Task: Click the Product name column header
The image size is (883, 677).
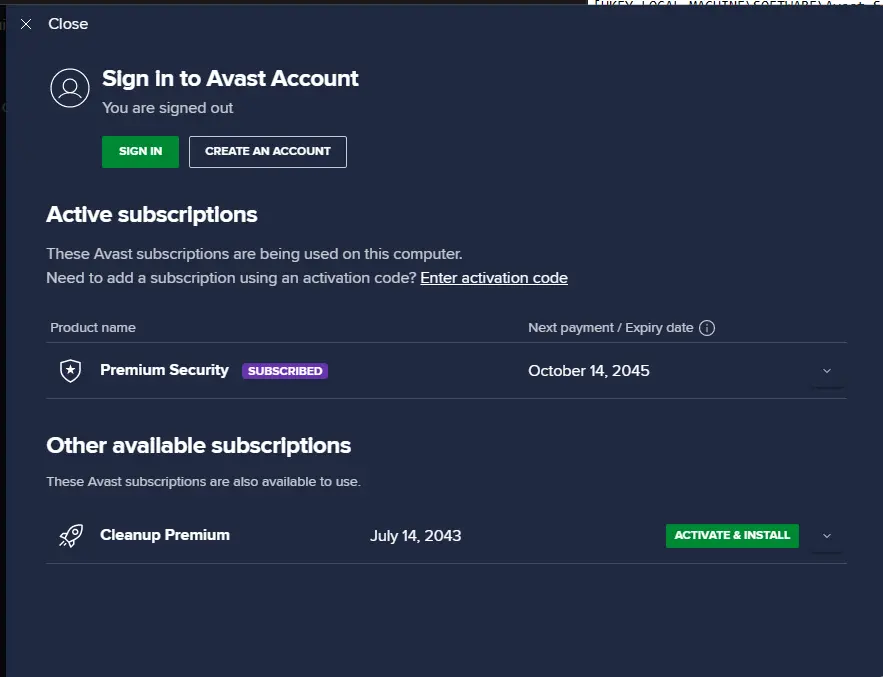Action: 93,328
